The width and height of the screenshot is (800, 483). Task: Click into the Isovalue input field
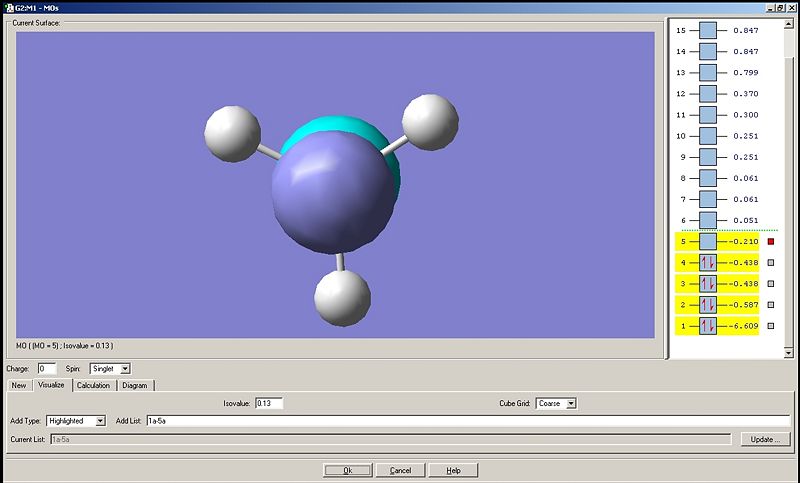[x=268, y=403]
